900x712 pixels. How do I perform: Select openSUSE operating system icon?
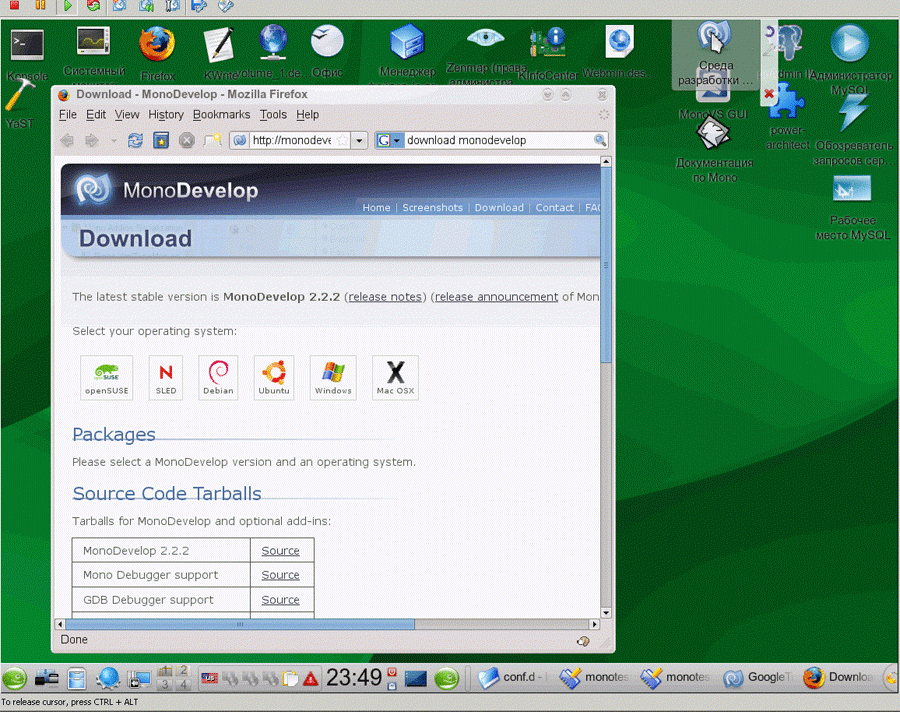tap(107, 377)
